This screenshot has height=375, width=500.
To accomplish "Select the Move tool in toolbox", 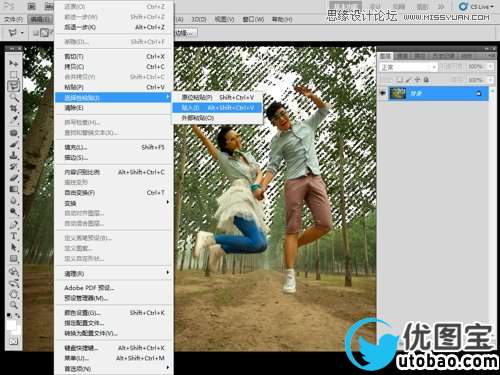I will [x=14, y=63].
